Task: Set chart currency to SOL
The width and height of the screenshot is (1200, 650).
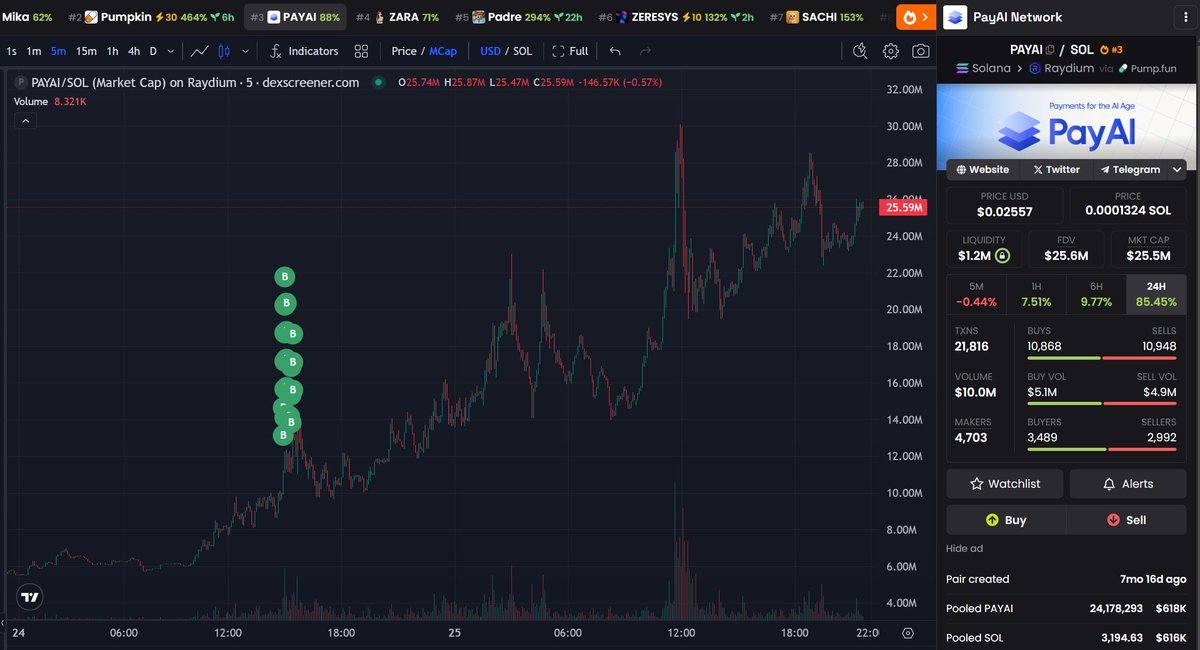Action: (522, 51)
